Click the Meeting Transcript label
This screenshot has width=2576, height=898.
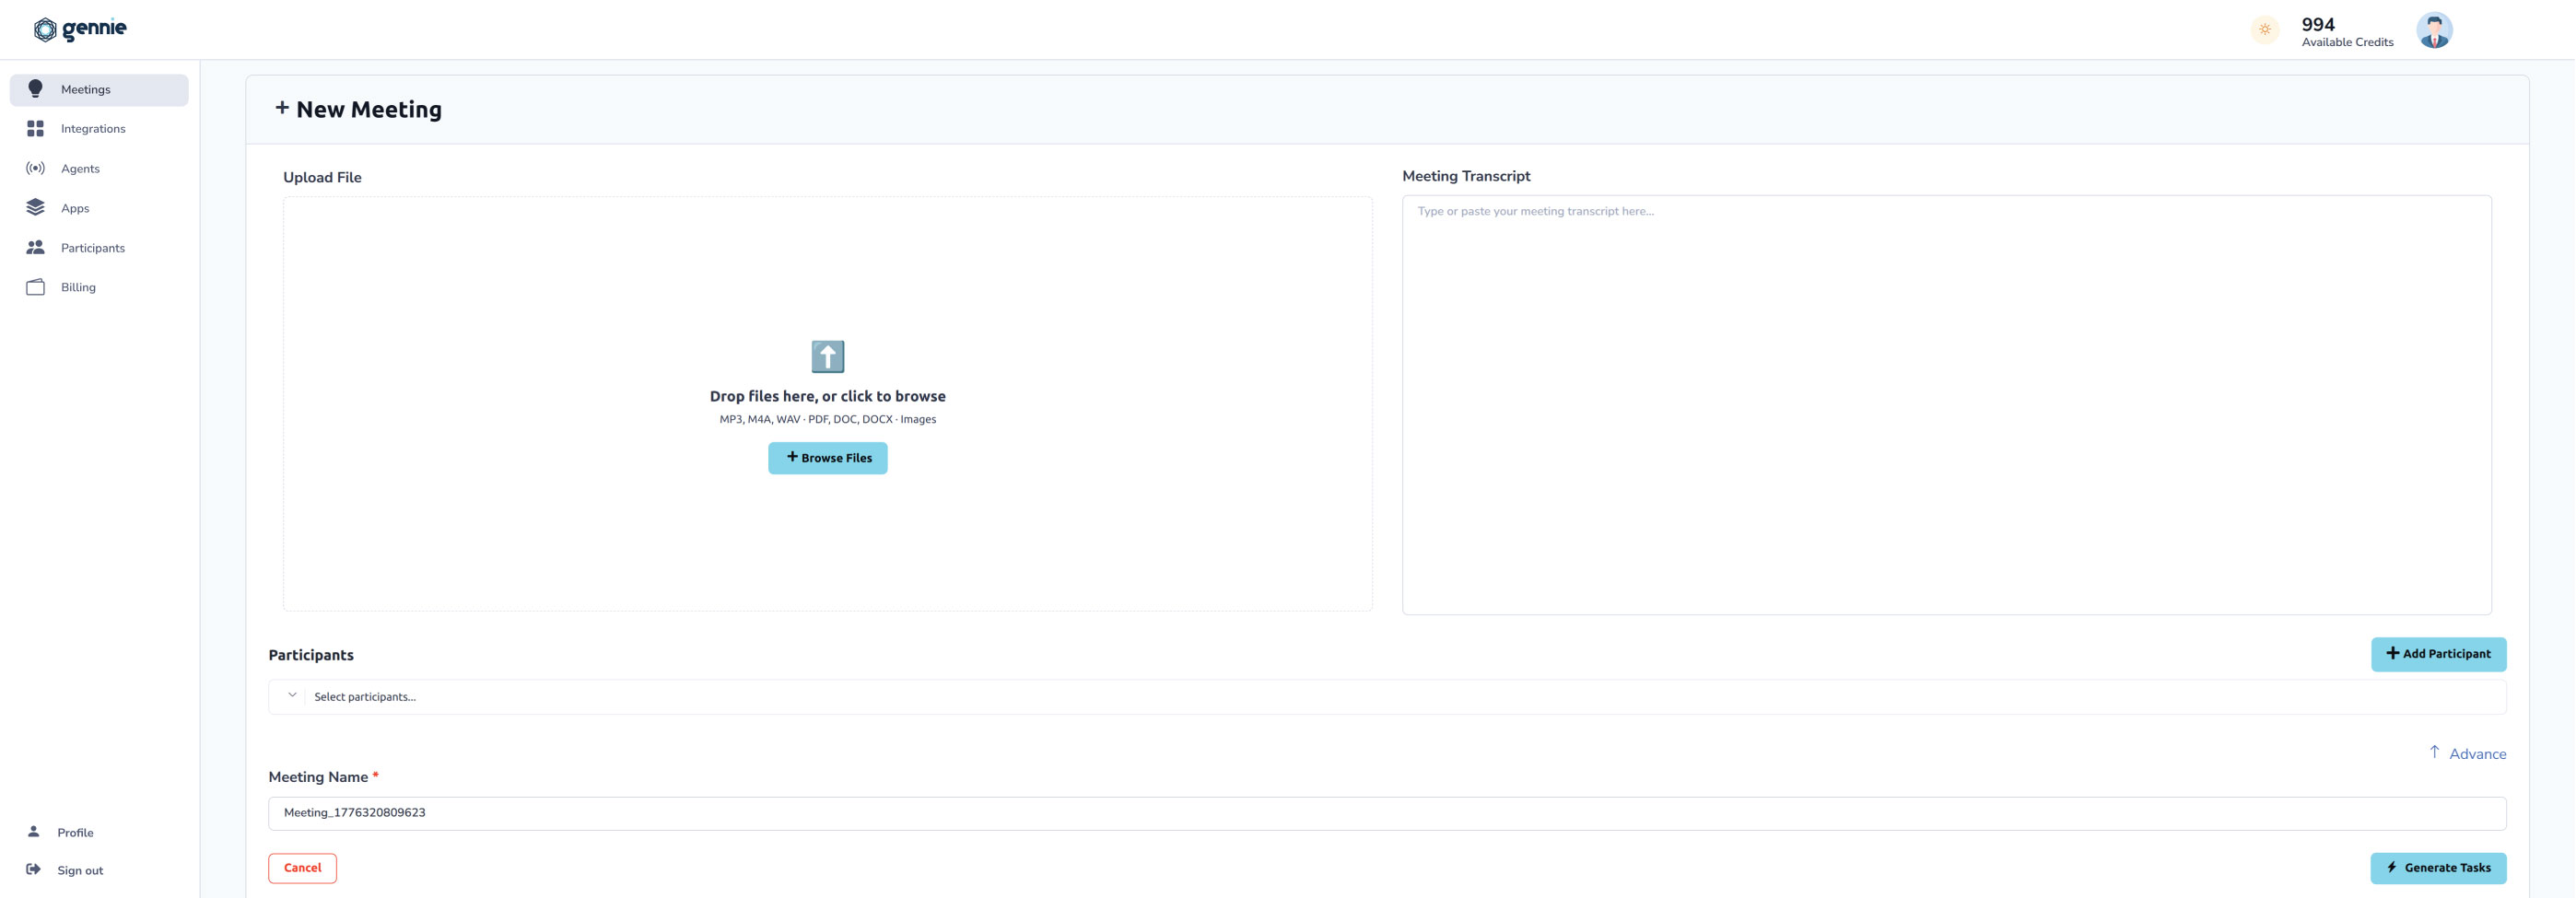pyautogui.click(x=1466, y=176)
